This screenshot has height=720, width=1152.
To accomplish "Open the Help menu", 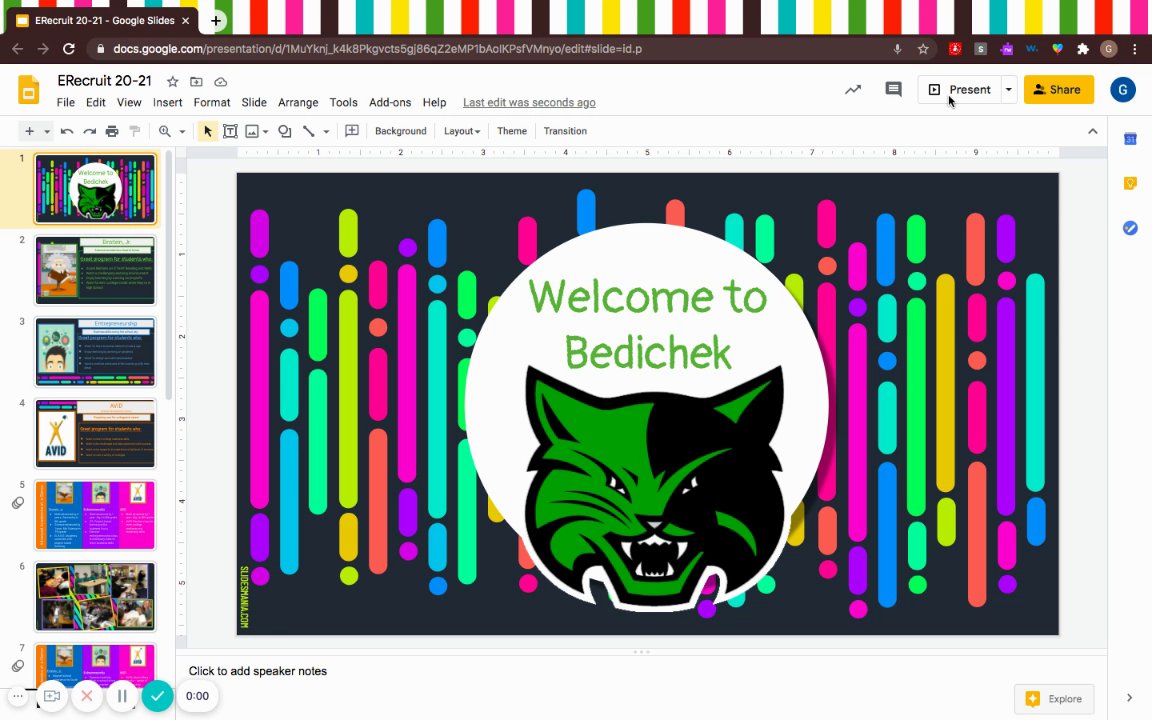I will coord(434,103).
